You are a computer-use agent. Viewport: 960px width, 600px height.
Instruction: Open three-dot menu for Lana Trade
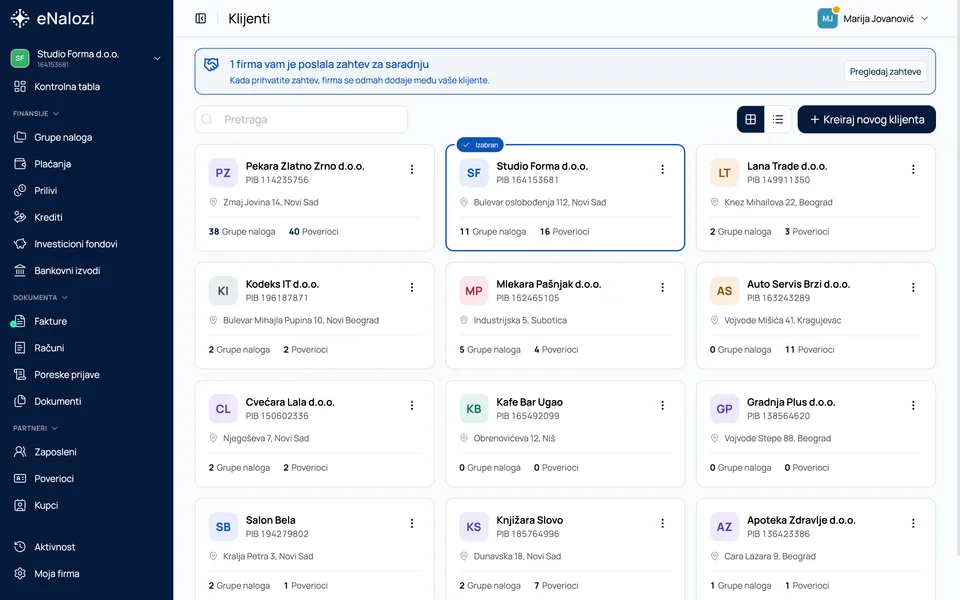tap(913, 170)
